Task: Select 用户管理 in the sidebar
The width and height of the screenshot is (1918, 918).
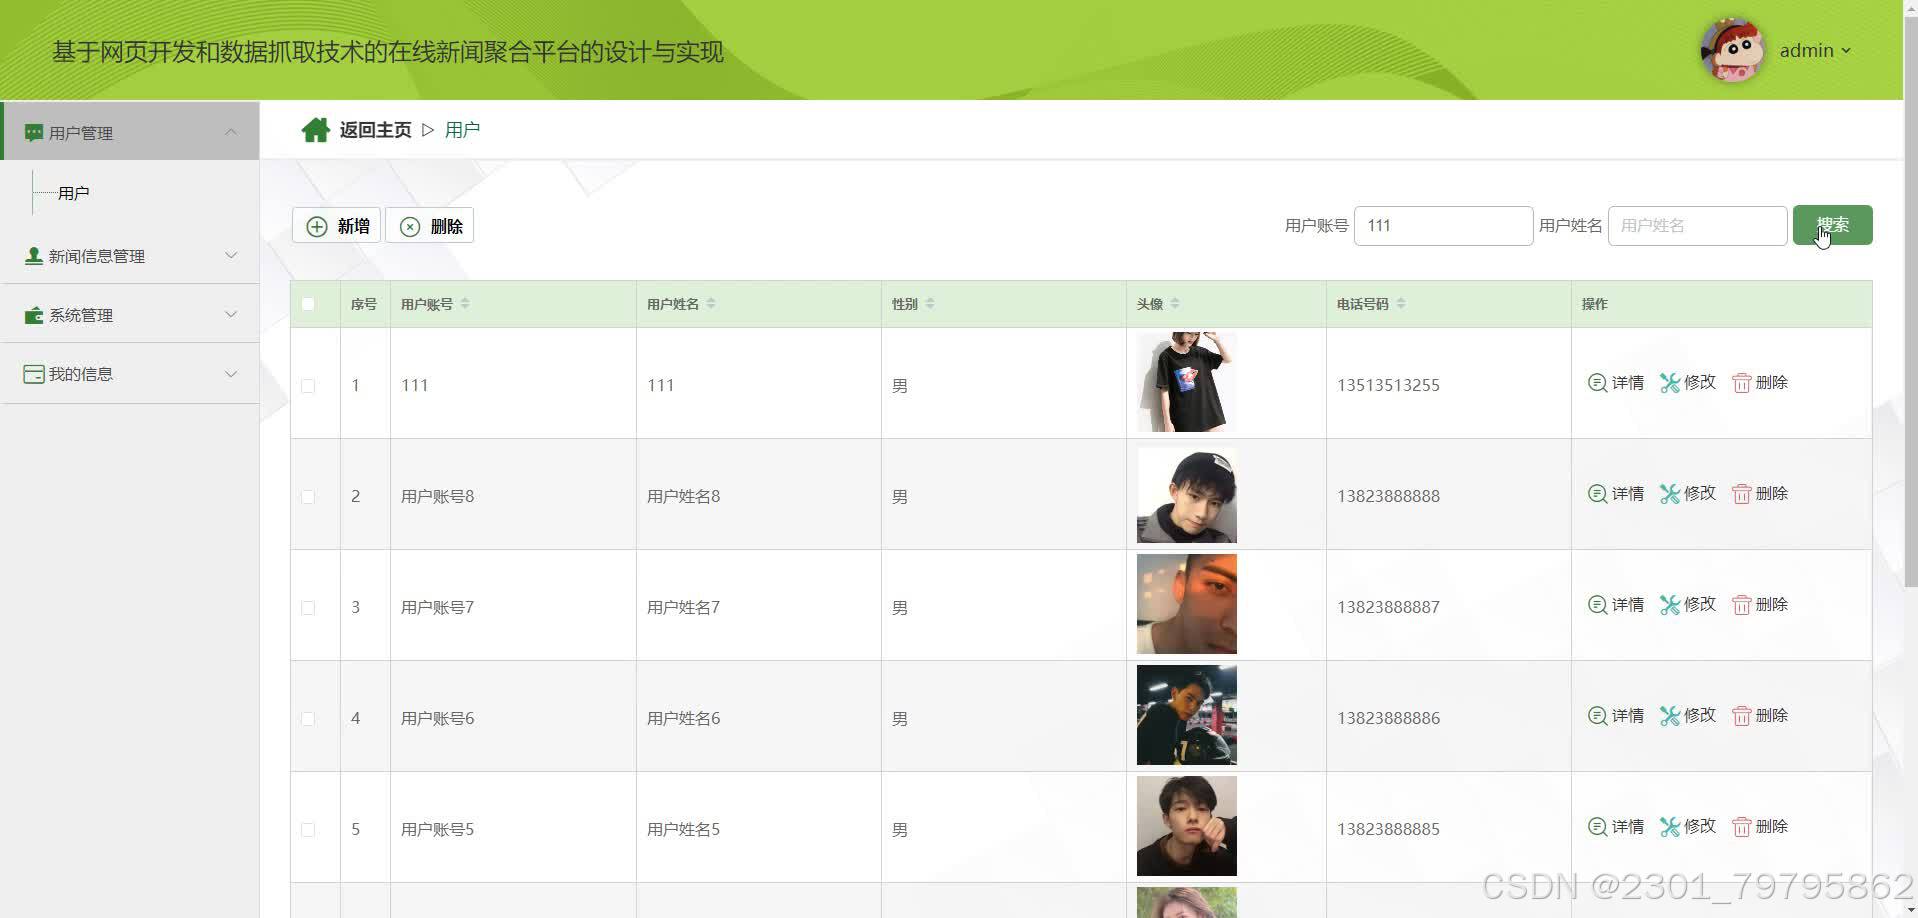Action: pyautogui.click(x=130, y=132)
